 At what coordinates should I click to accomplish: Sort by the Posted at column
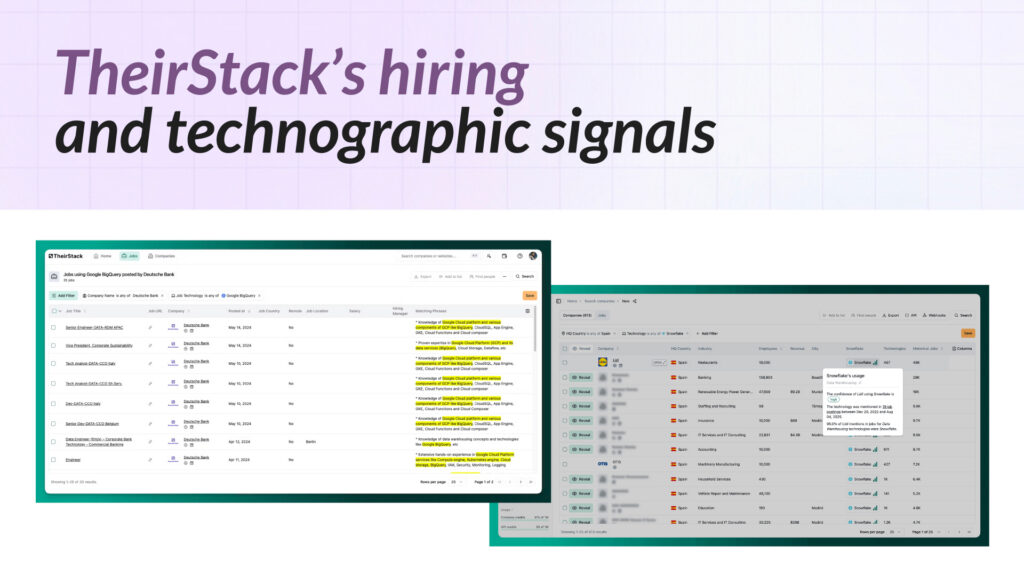point(239,312)
